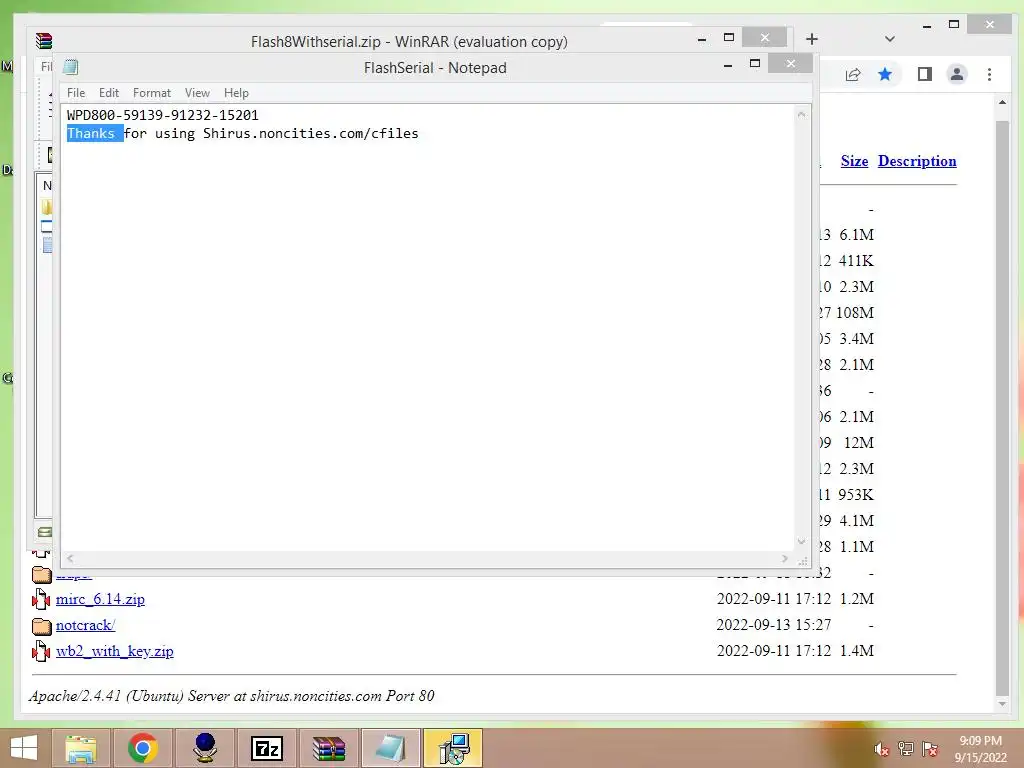Open the 7-Zip taskbar icon
This screenshot has height=768, width=1024.
(266, 748)
